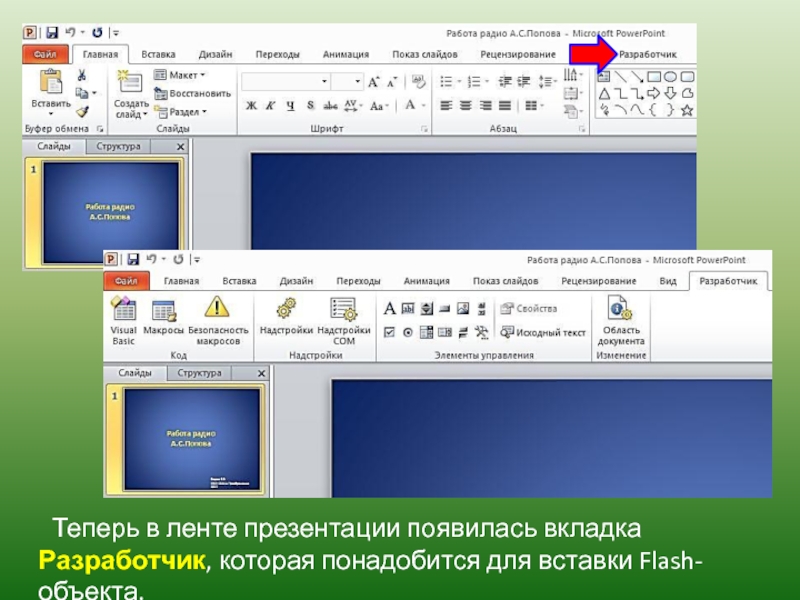
Task: Save using floppy icon in upper window
Action: pyautogui.click(x=52, y=33)
